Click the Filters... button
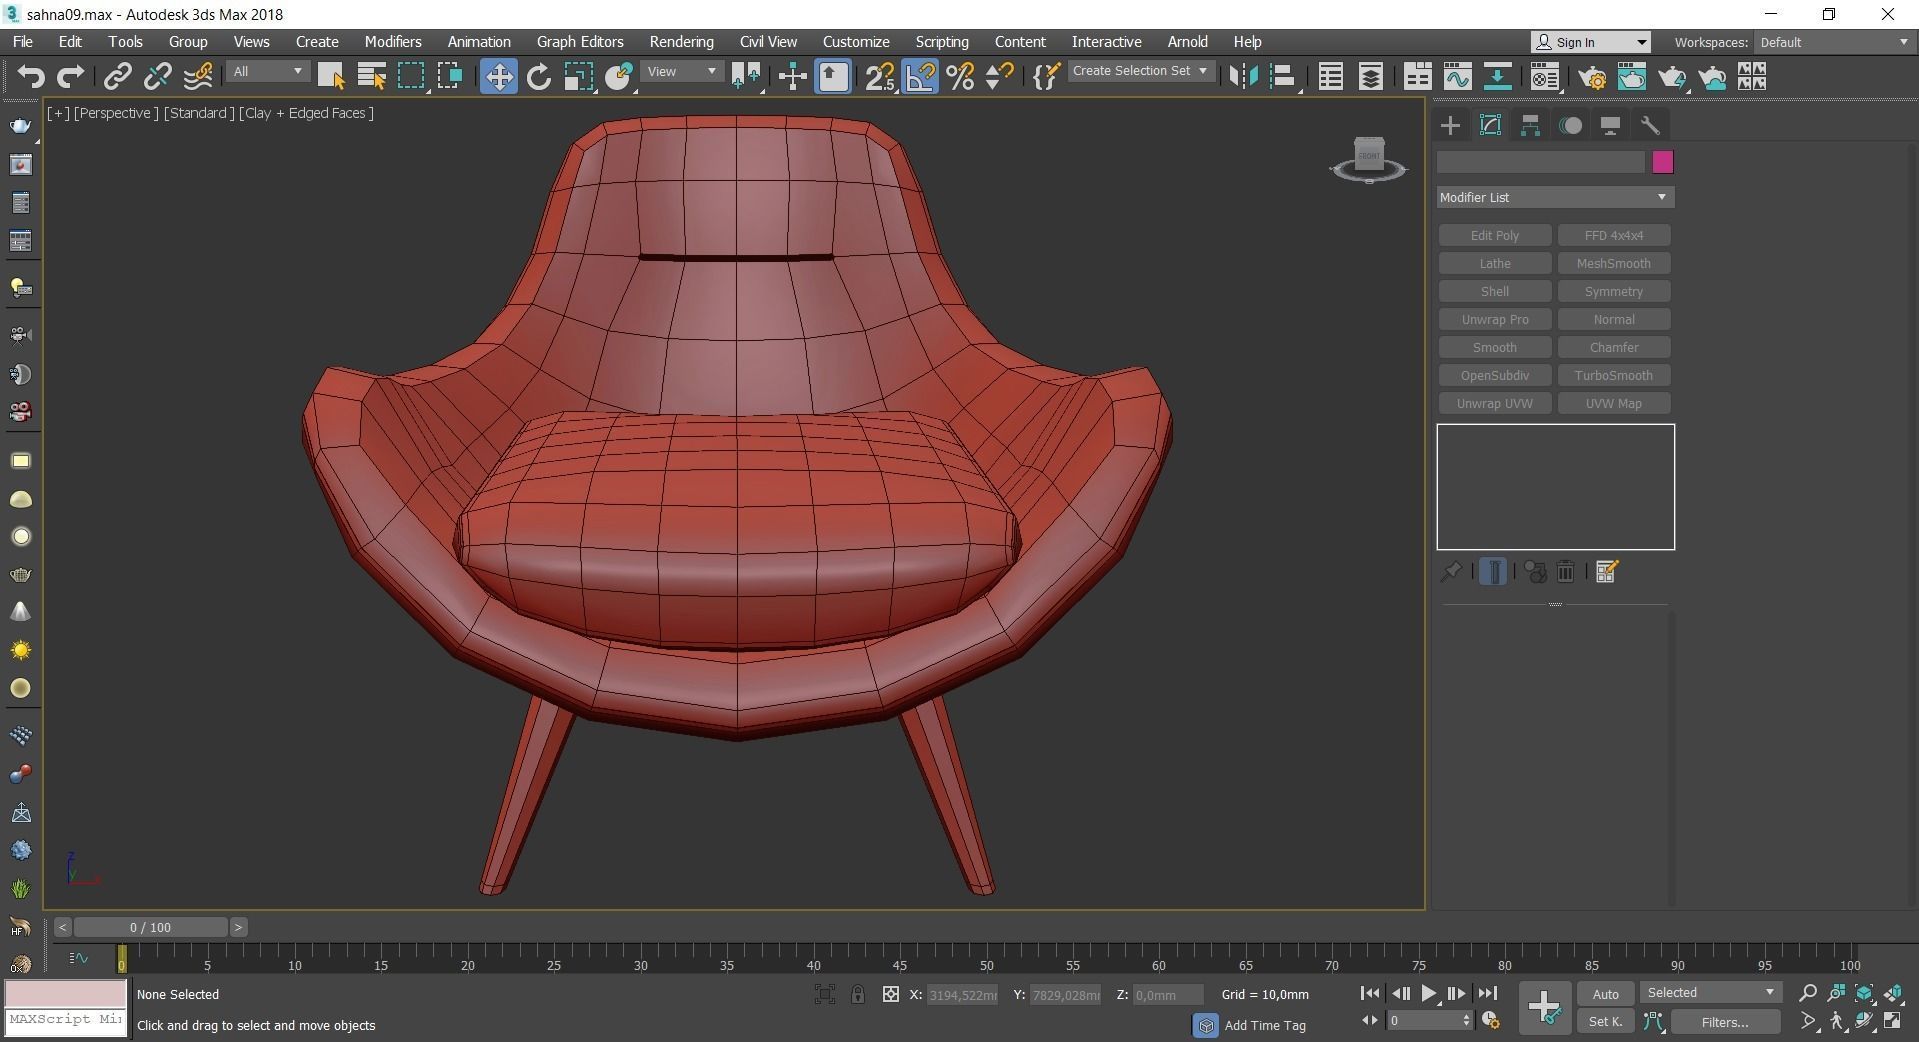This screenshot has height=1042, width=1919. 1725,1022
